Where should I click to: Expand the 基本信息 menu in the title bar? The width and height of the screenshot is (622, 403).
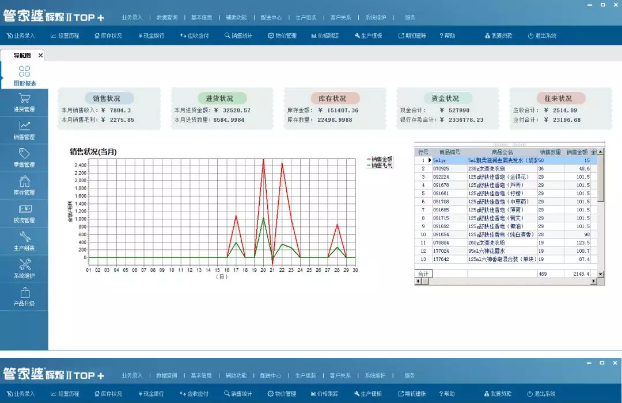202,18
